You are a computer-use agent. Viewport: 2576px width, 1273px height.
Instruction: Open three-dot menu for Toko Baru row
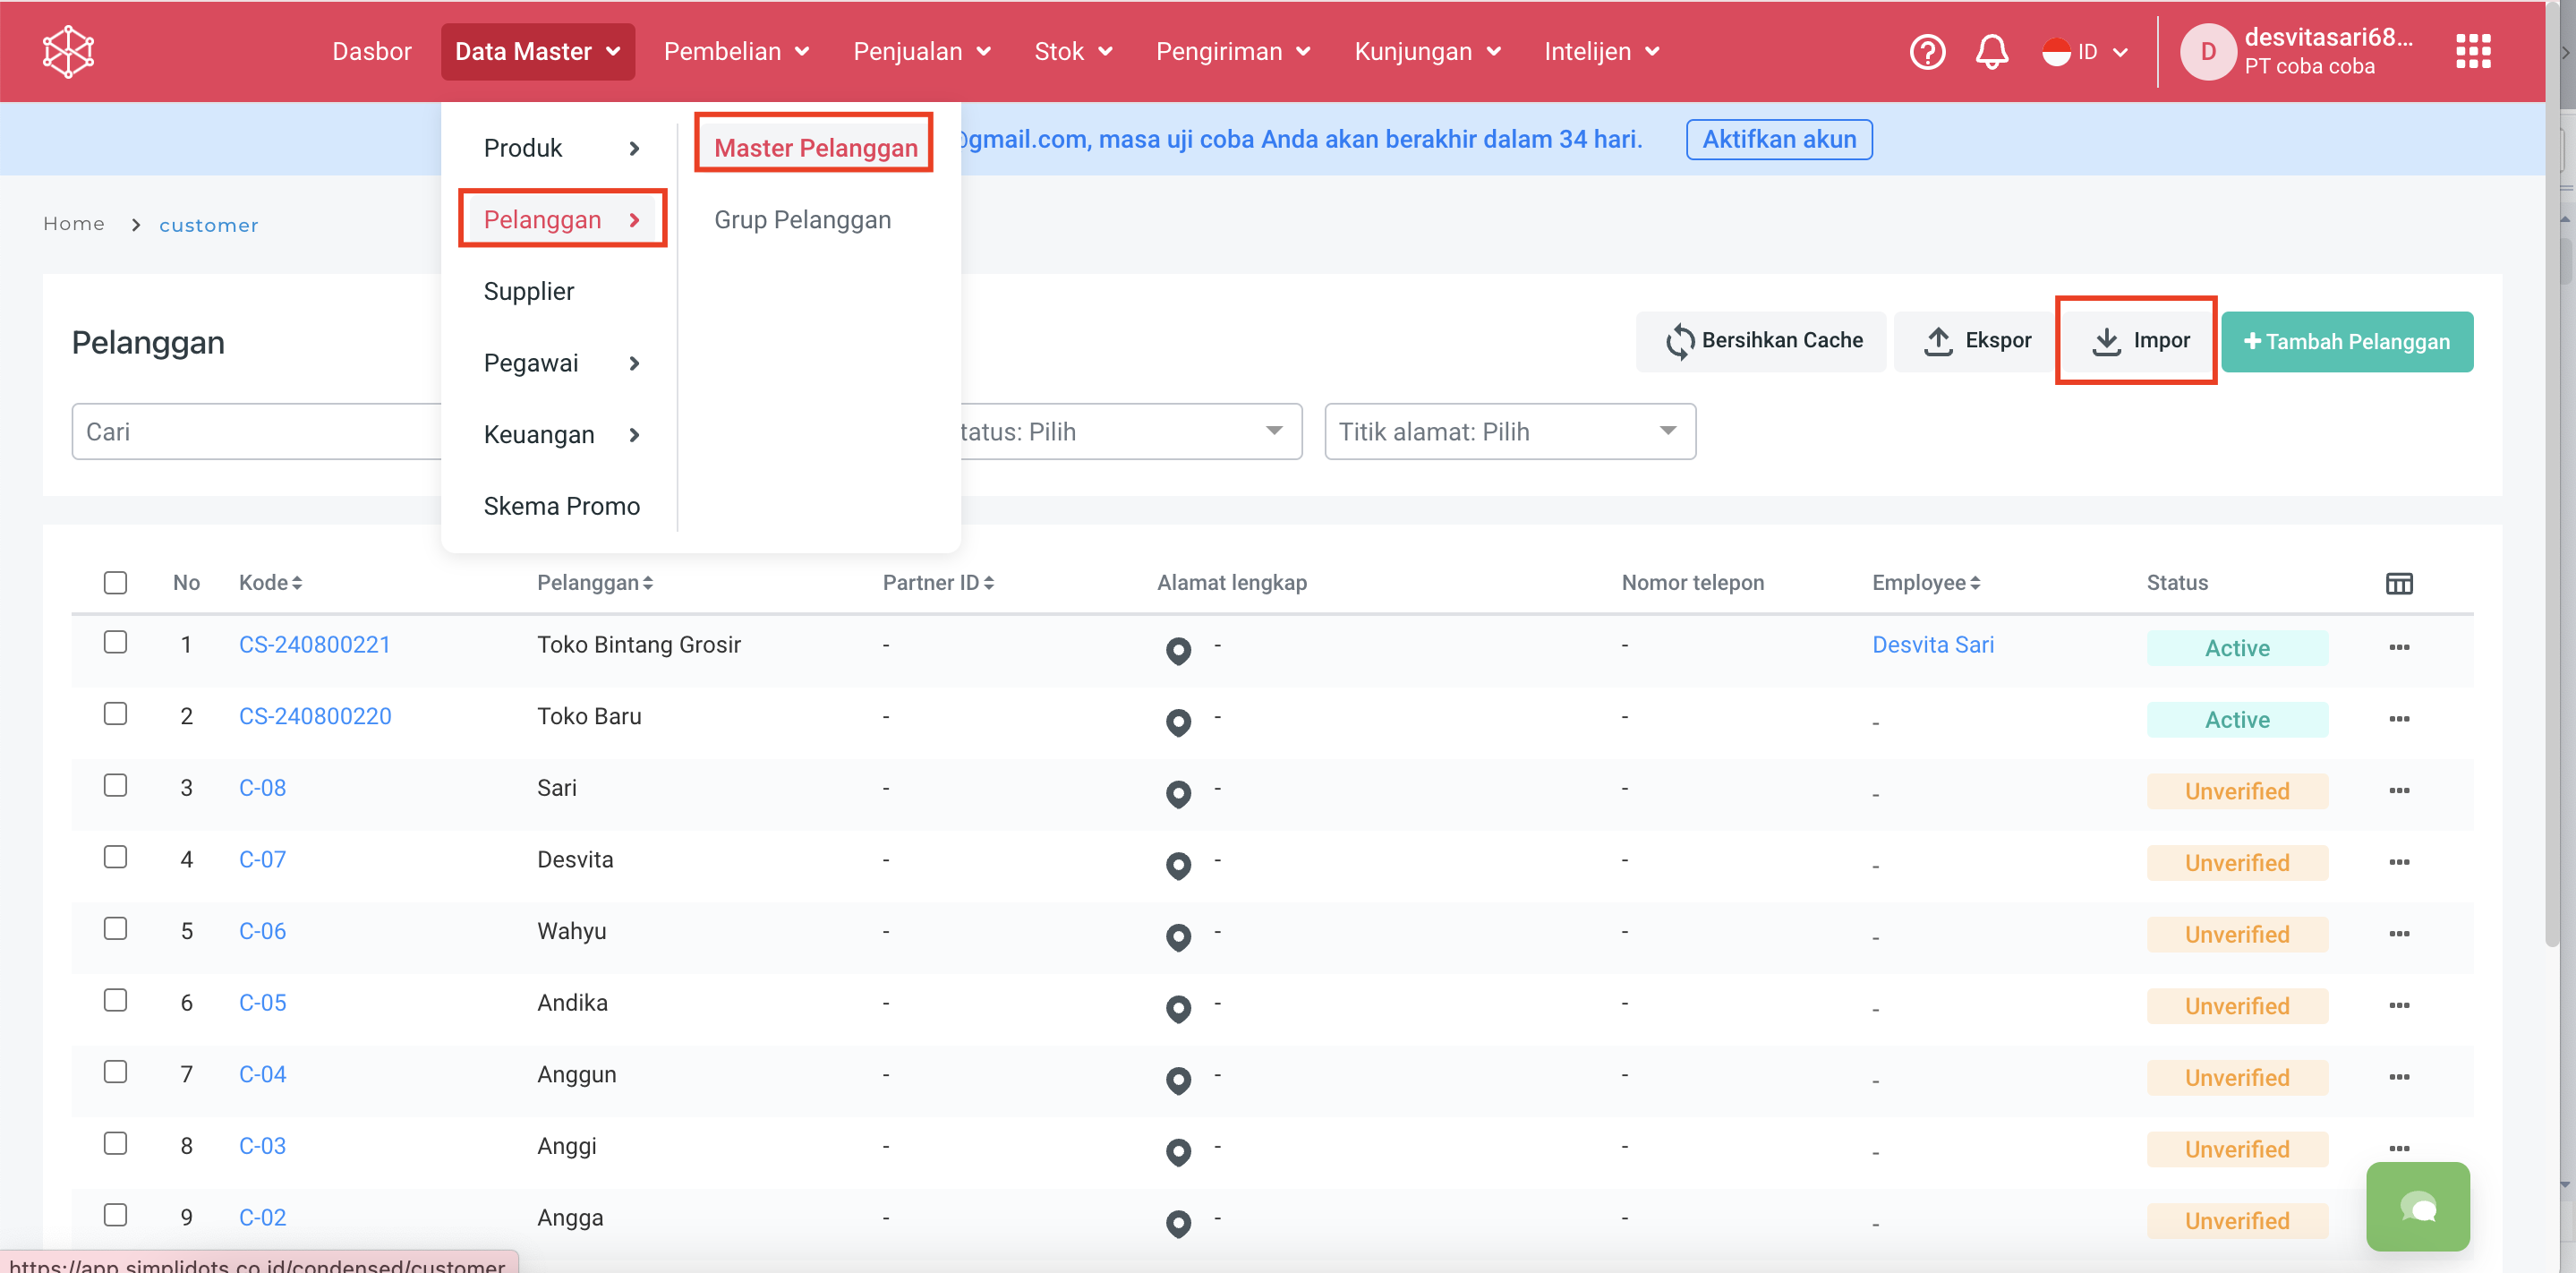(2398, 719)
